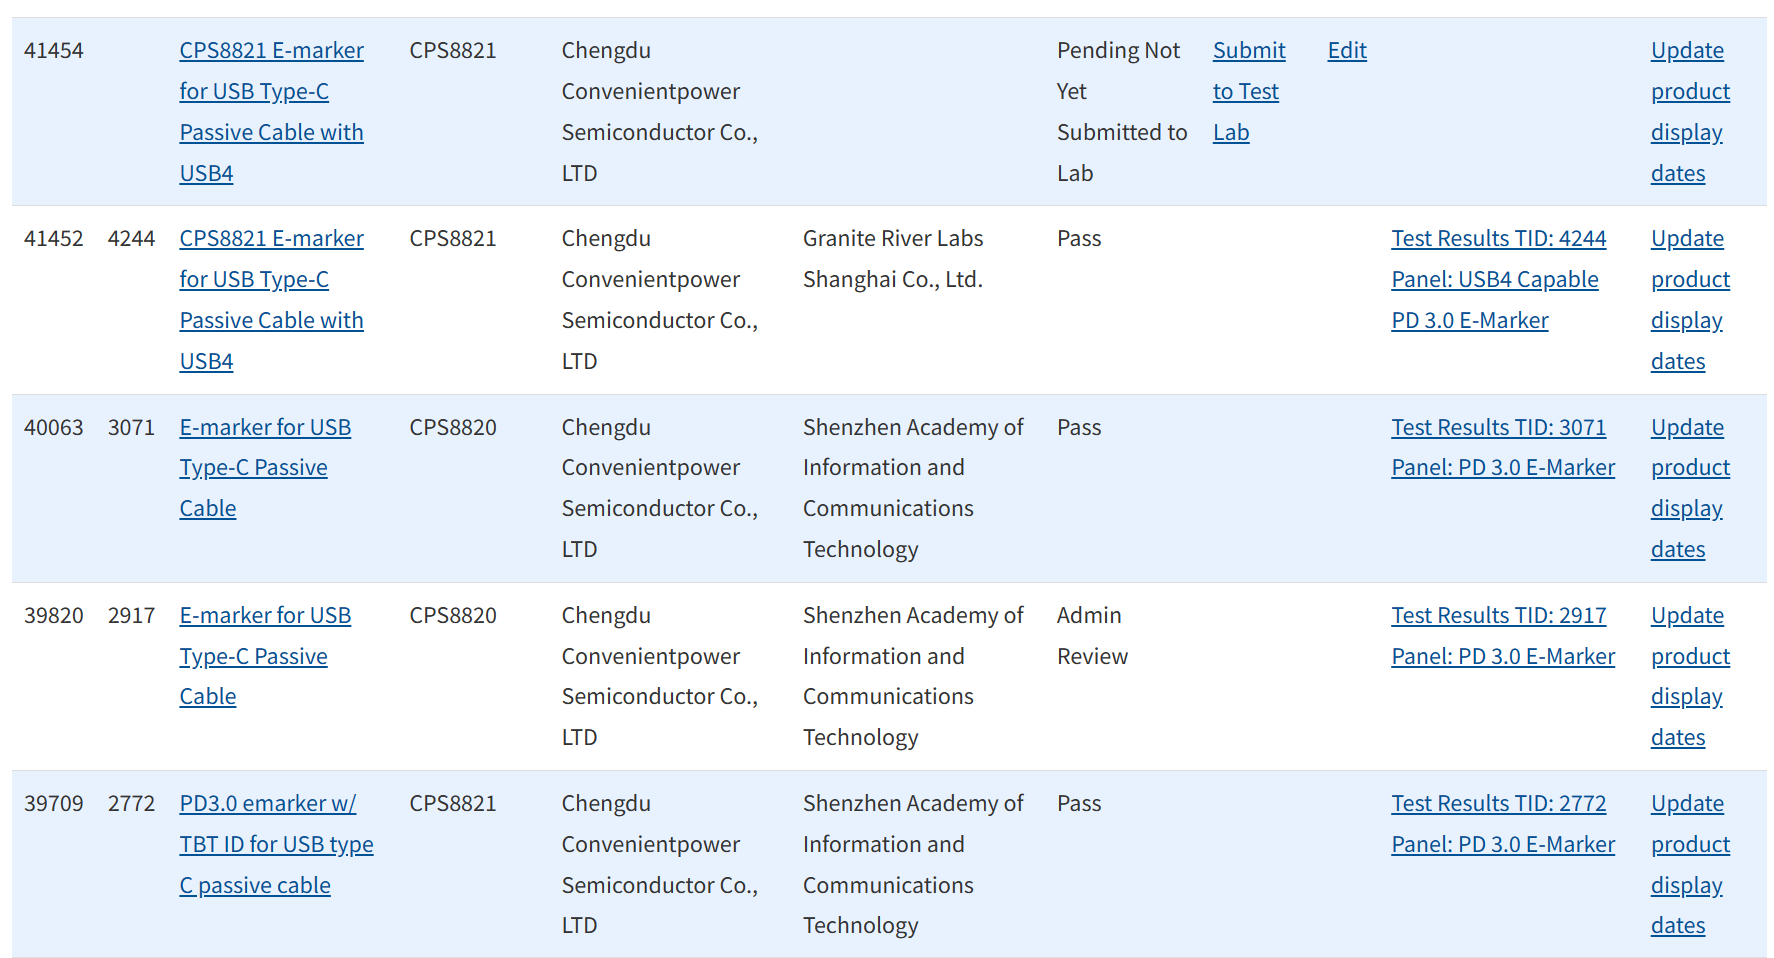
Task: Select the product ID 41454 cell
Action: coord(54,50)
